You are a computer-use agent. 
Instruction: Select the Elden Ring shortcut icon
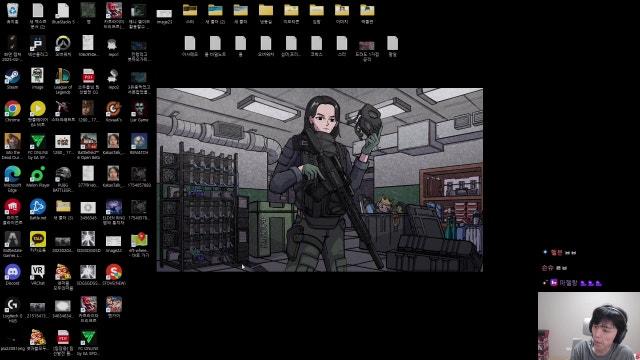tap(113, 211)
